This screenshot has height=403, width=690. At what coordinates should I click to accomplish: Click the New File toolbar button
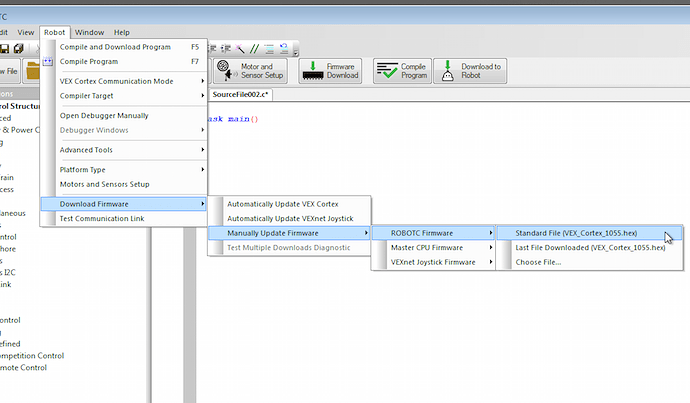(10, 71)
